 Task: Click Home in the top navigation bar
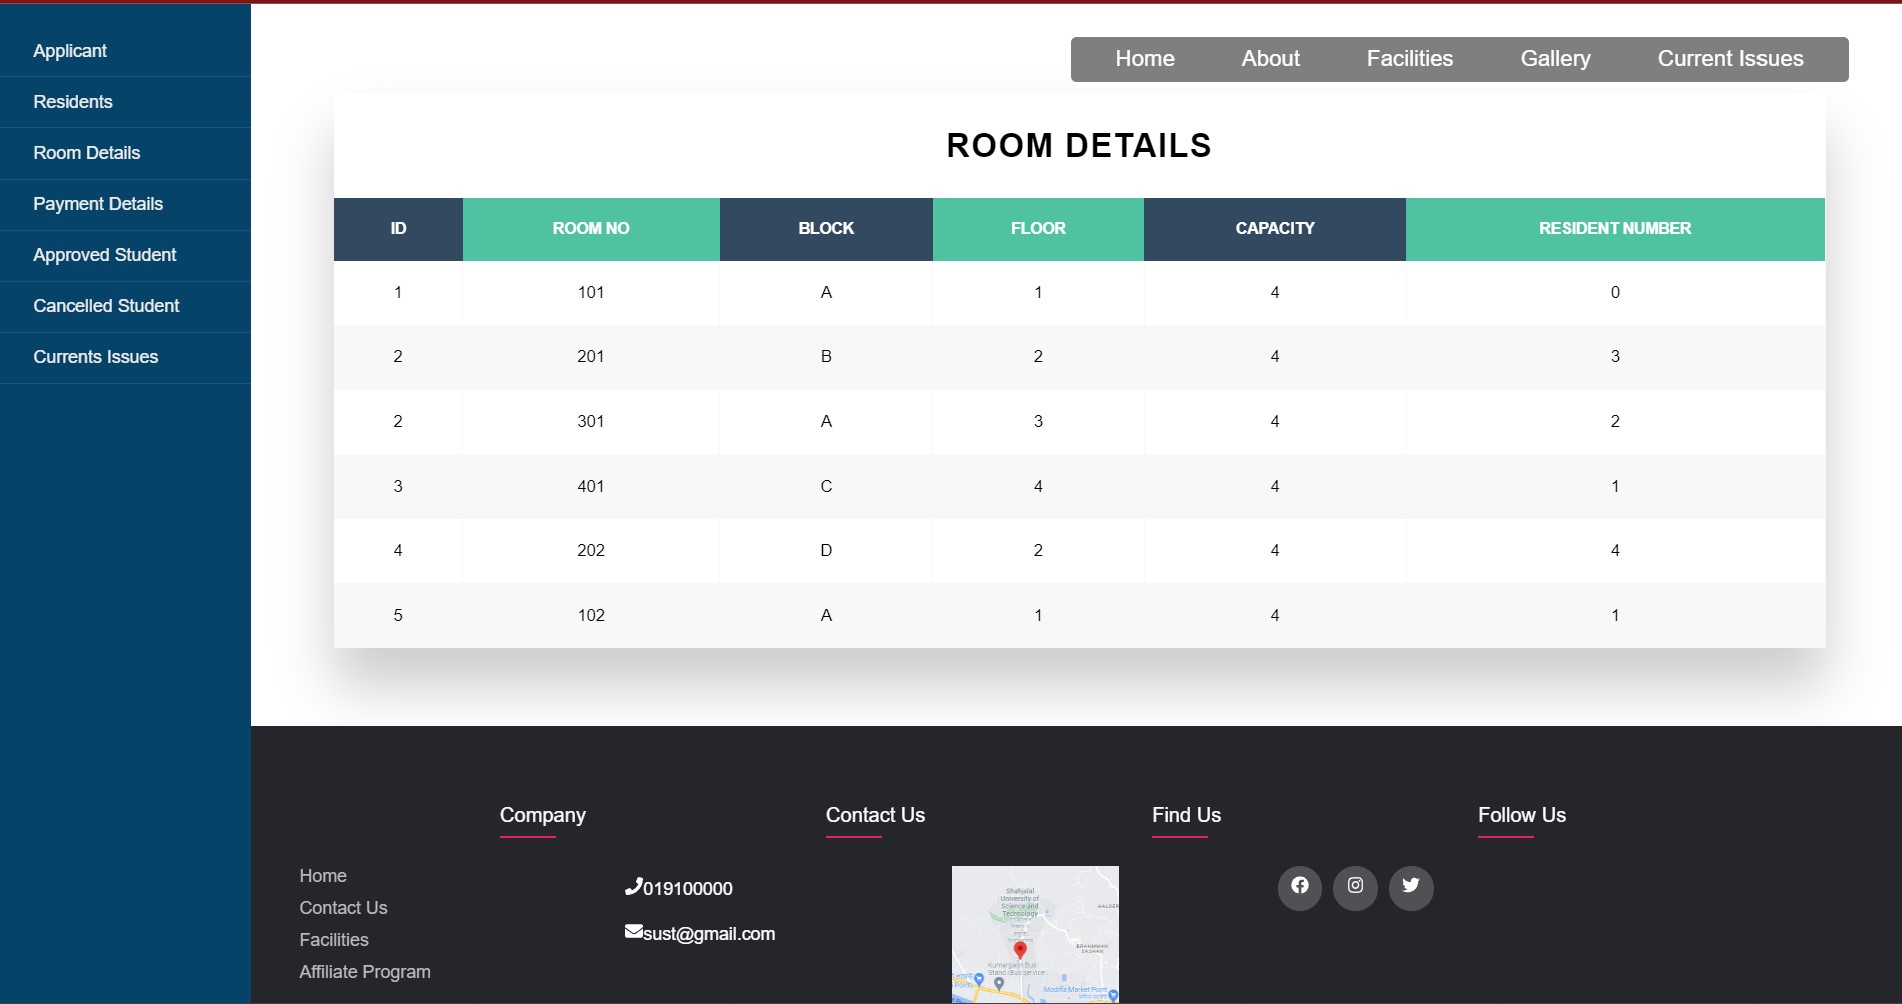1145,59
